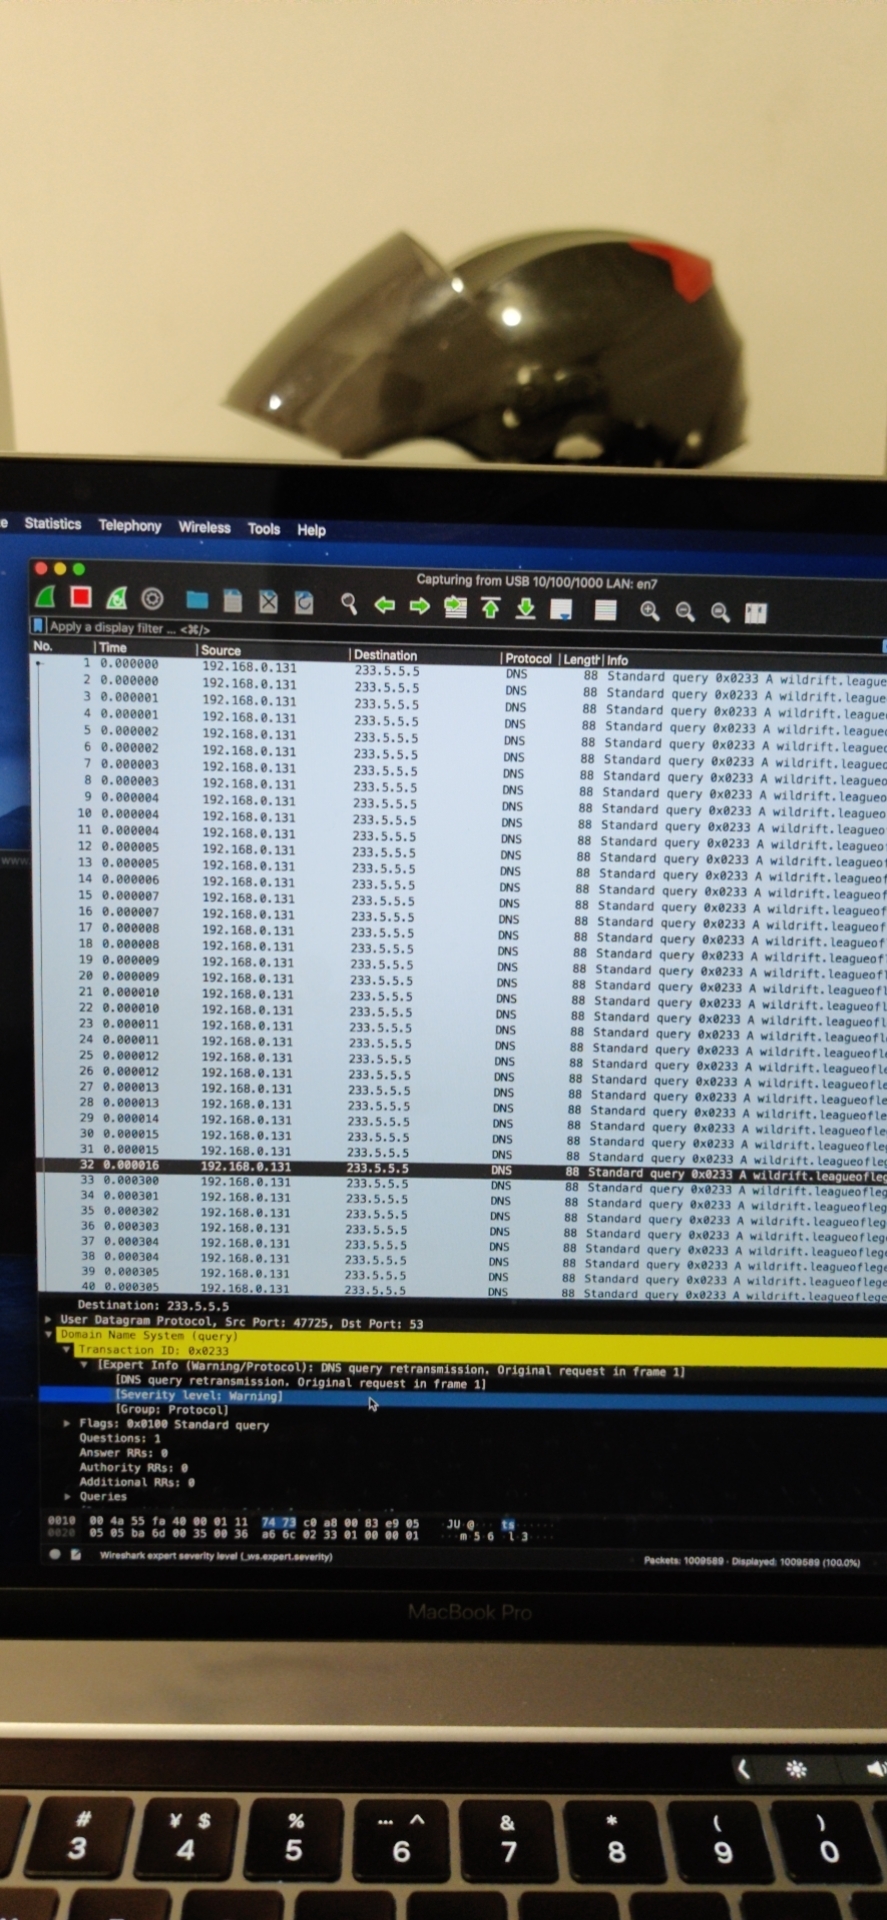This screenshot has width=887, height=1920.
Task: Click the 'Wireshark expert severity level' status text
Action: [x=215, y=1556]
